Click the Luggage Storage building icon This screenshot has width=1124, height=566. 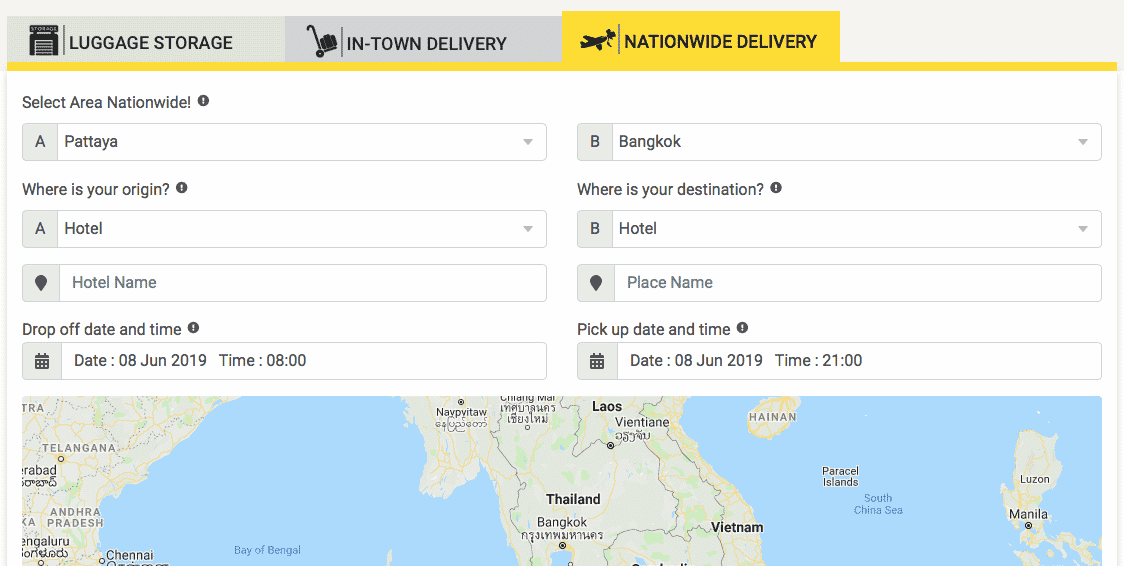[42, 40]
